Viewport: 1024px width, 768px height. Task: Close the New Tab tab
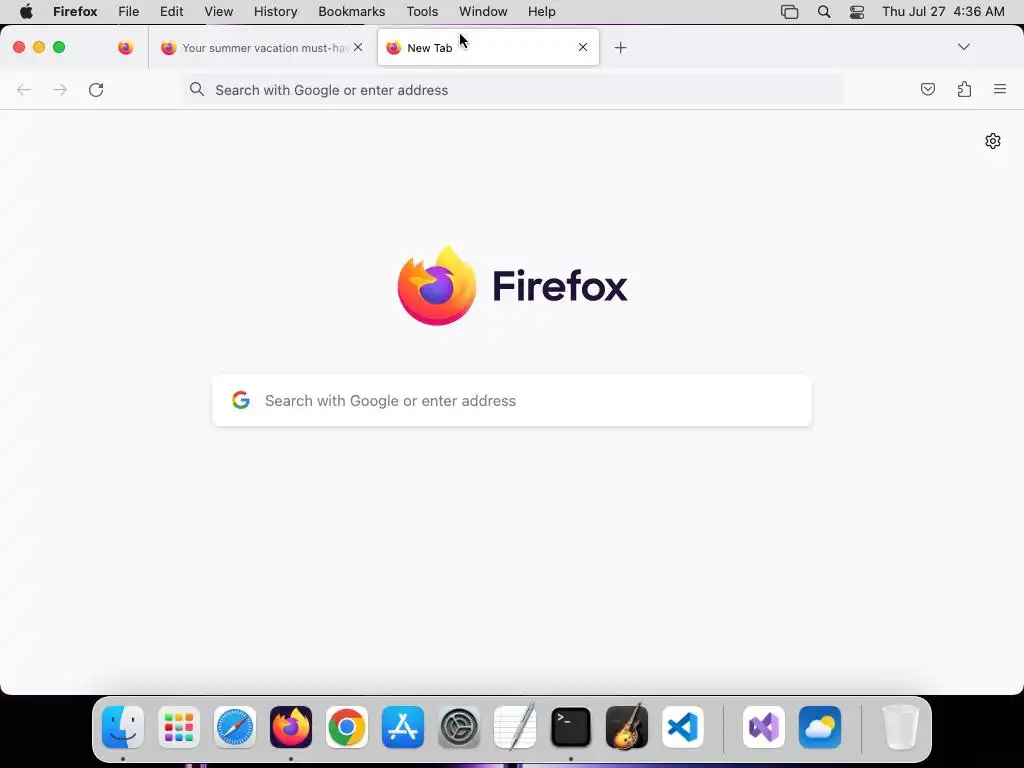pyautogui.click(x=583, y=47)
